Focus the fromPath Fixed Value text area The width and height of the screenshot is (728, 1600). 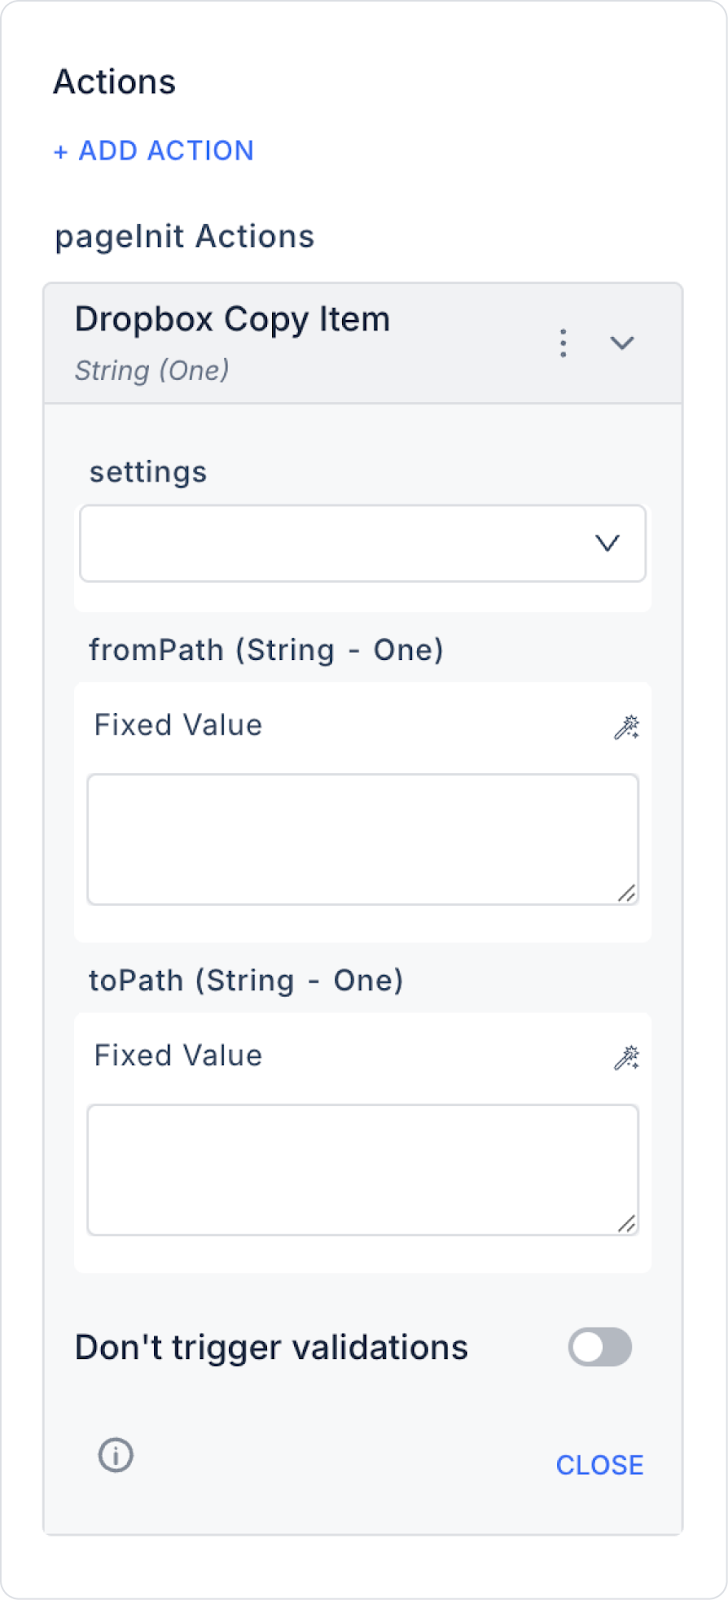point(362,838)
